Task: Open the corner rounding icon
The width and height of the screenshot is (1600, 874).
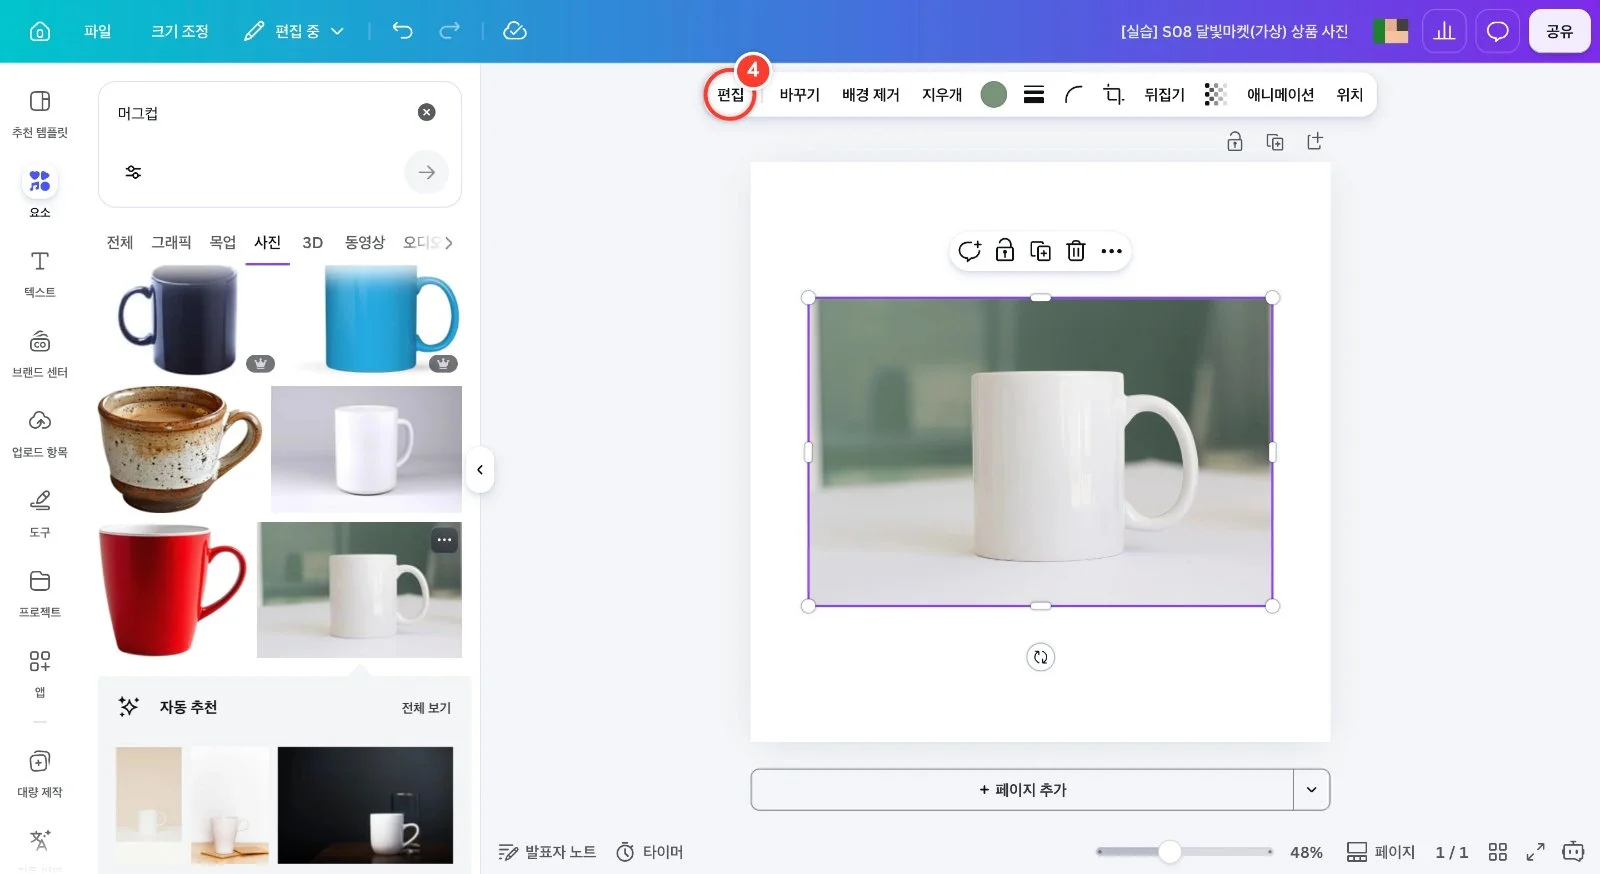Action: click(1074, 94)
